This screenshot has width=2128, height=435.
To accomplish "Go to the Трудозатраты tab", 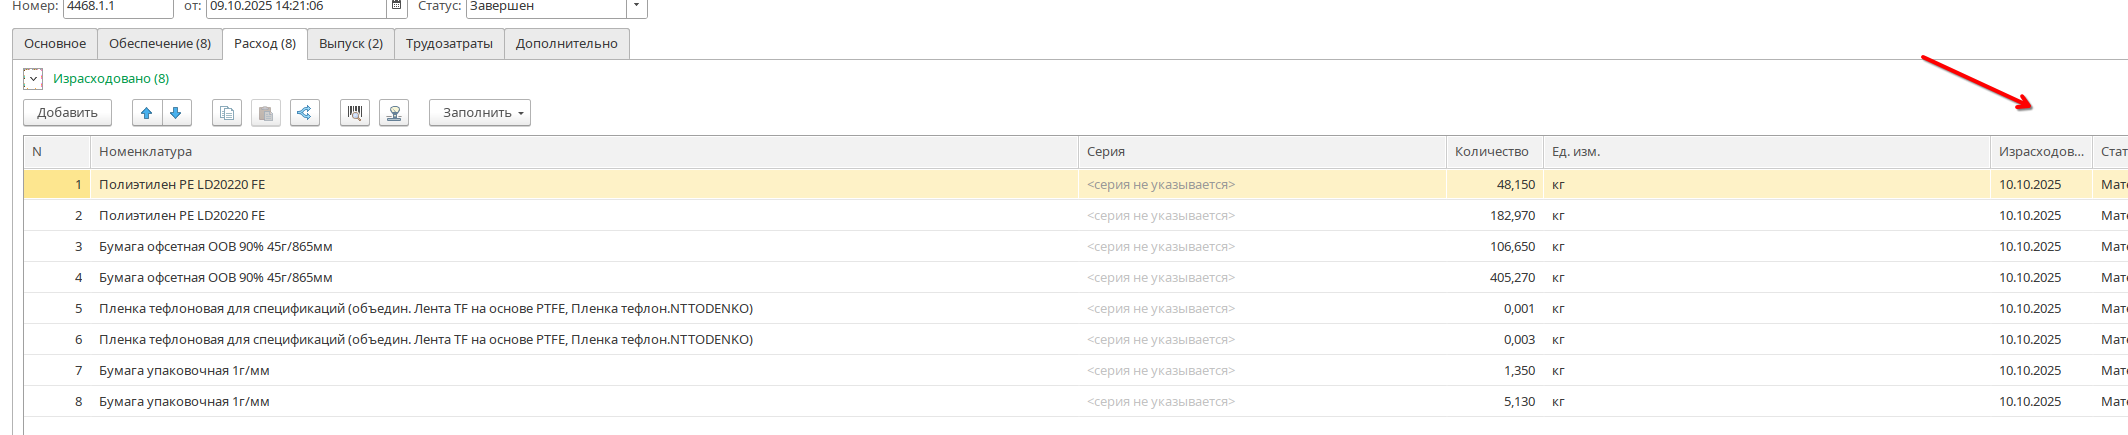I will point(449,44).
